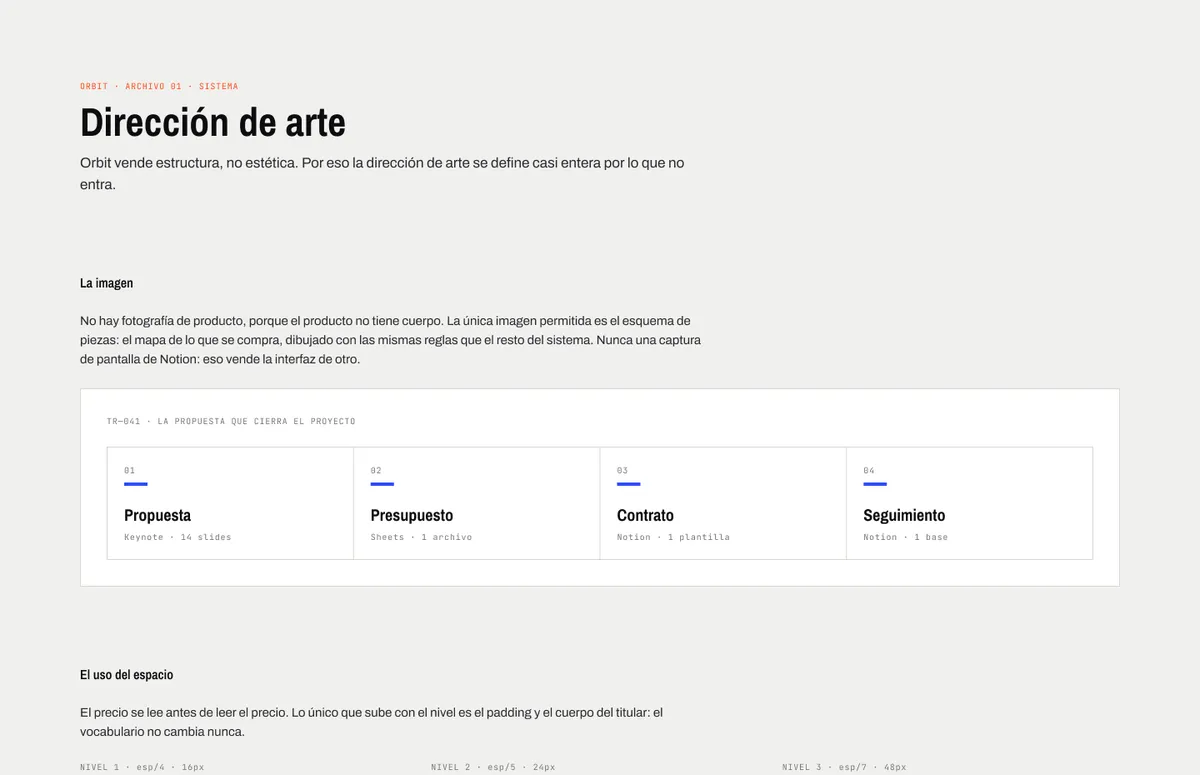
Task: Click the 'Dirección de arte' main heading
Action: [x=213, y=122]
